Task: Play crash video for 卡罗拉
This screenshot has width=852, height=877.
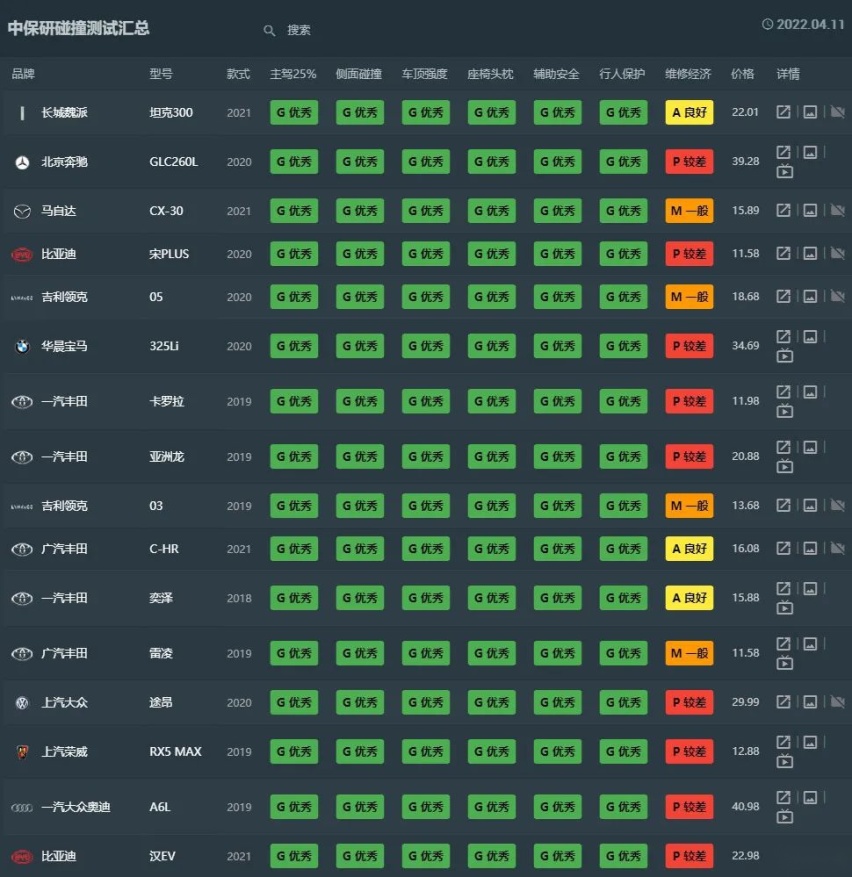Action: [x=785, y=411]
